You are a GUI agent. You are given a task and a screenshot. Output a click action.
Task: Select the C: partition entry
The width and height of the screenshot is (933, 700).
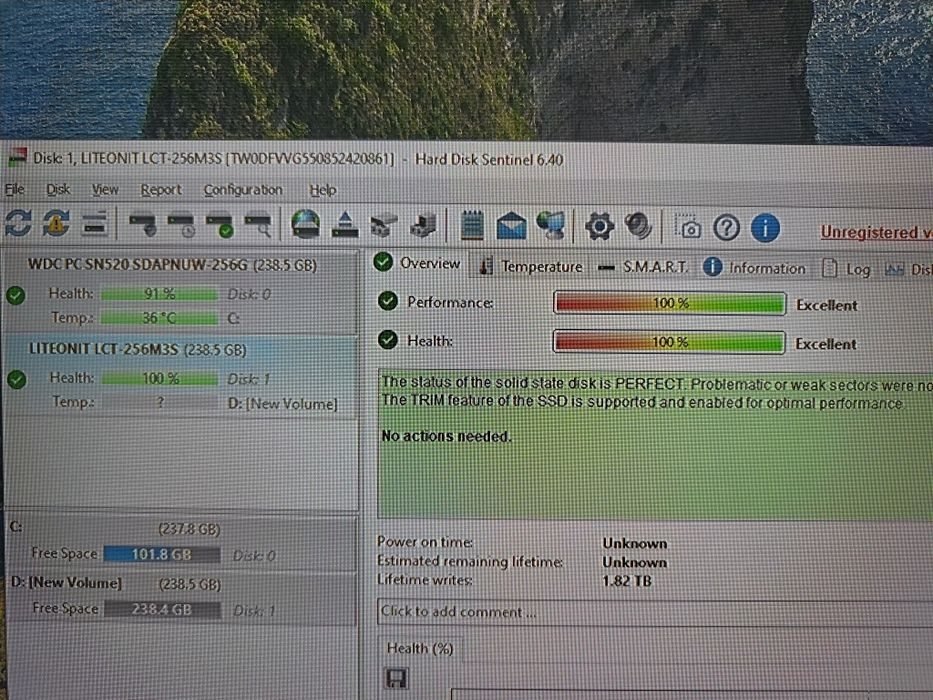[x=180, y=542]
